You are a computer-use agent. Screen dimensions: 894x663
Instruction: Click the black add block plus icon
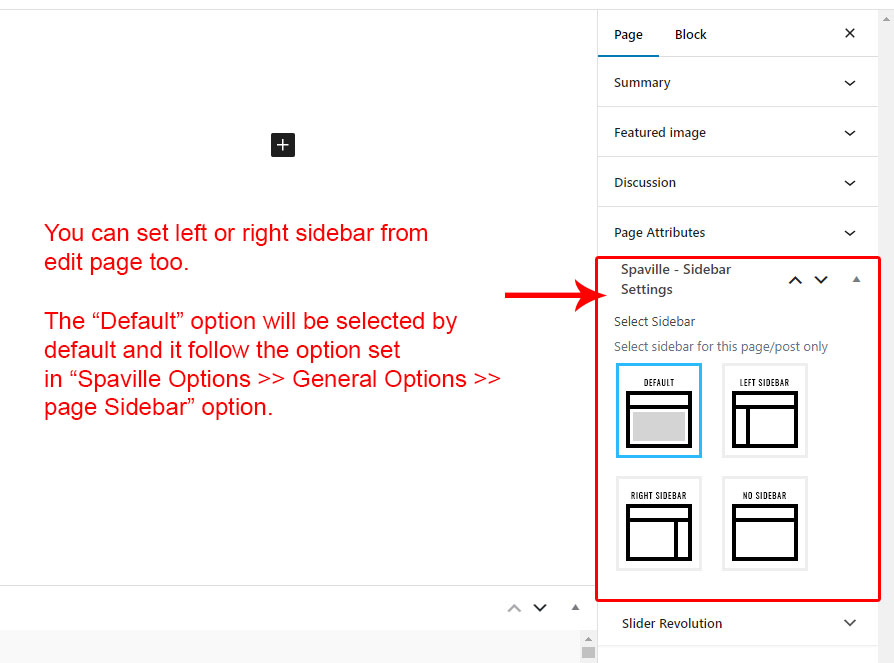pos(283,145)
